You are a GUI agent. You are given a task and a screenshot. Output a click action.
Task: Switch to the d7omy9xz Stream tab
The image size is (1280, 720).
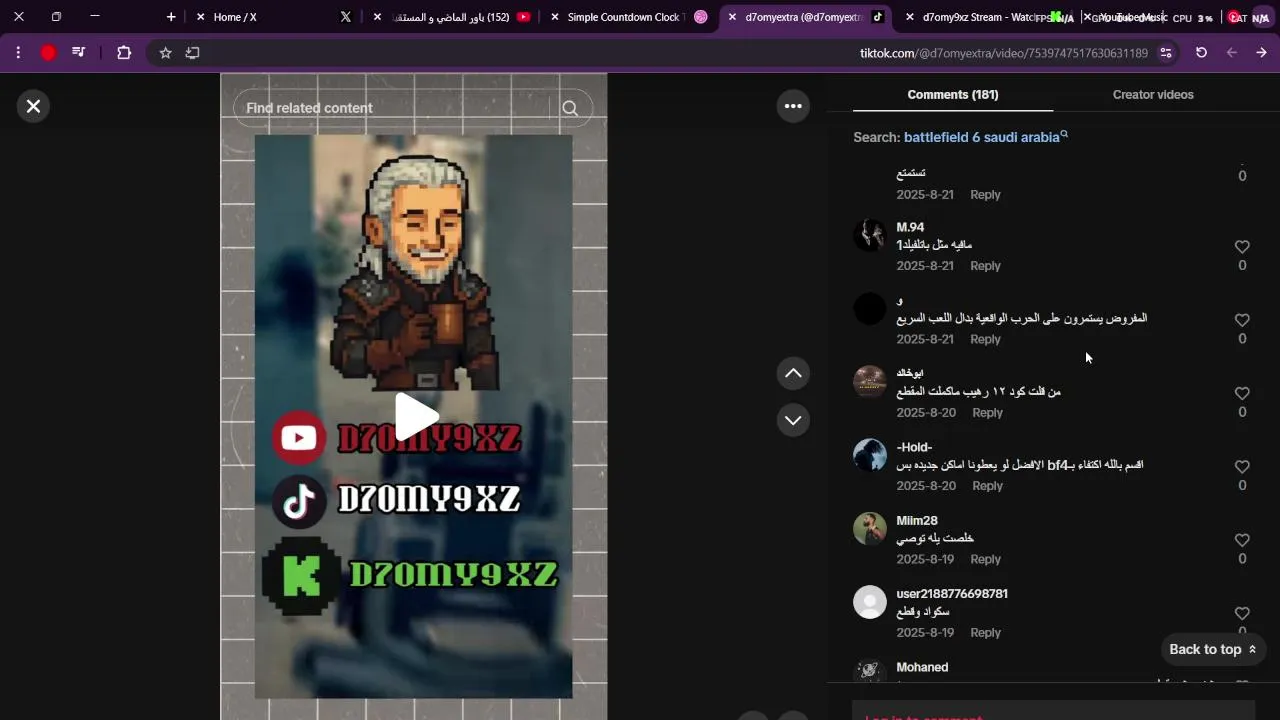(x=978, y=17)
